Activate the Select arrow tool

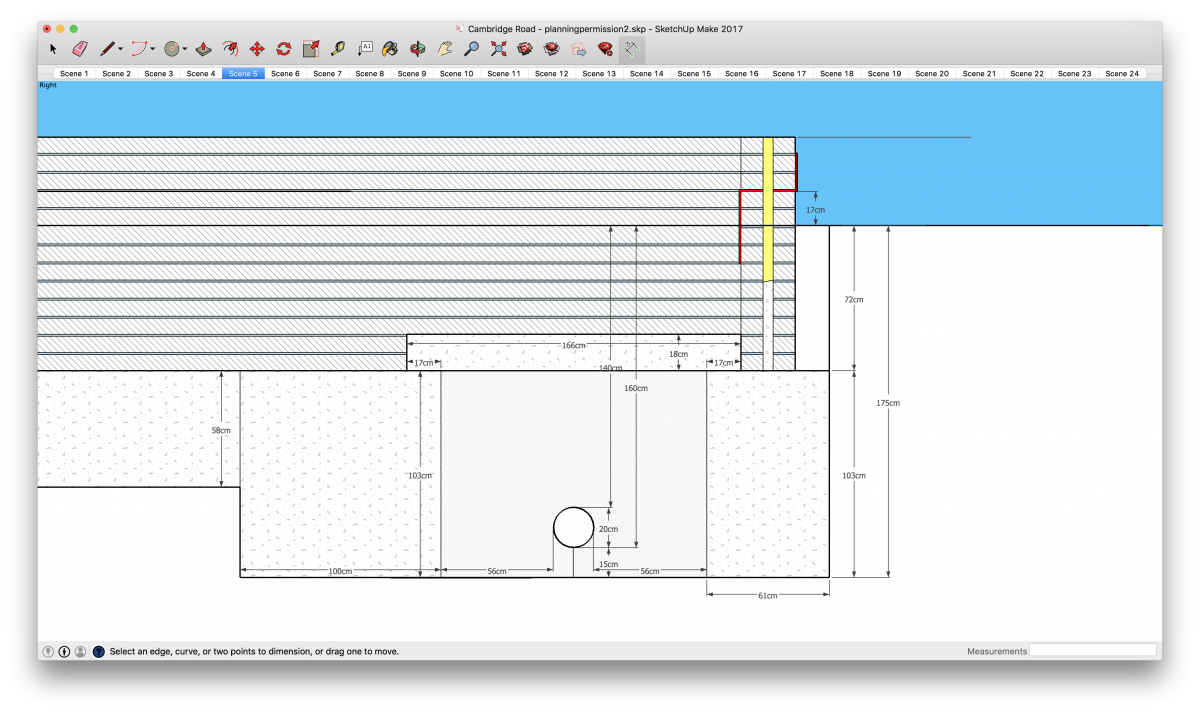(x=53, y=47)
